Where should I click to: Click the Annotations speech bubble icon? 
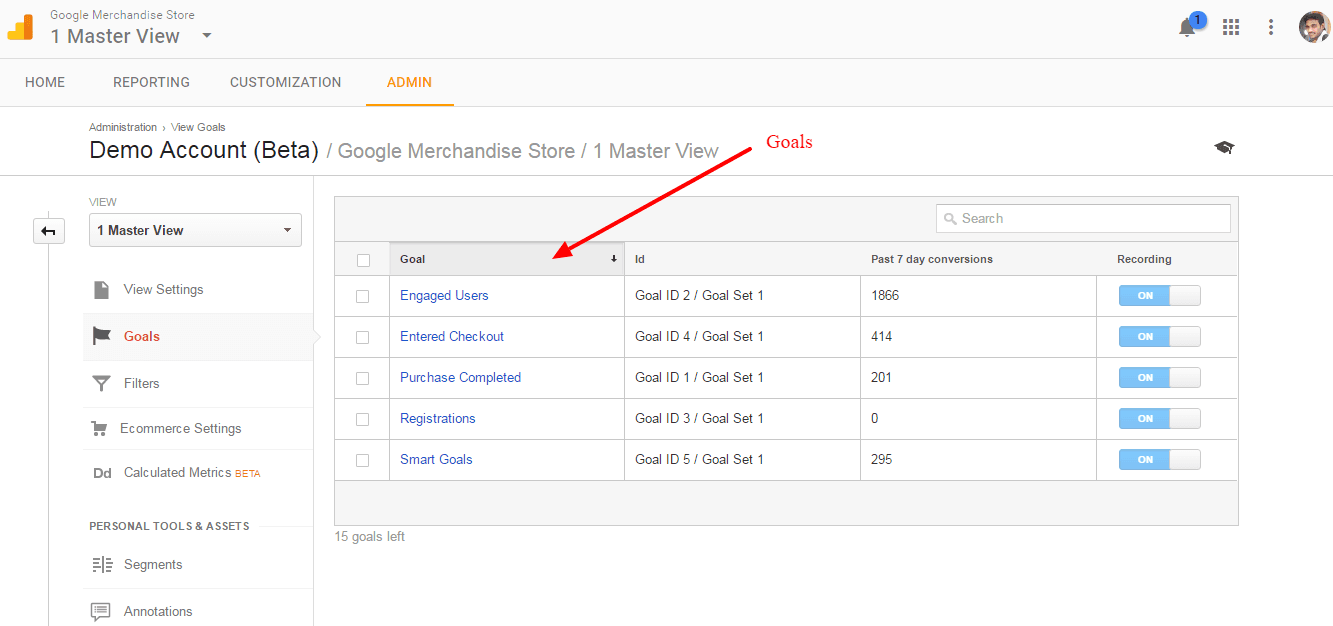[101, 611]
